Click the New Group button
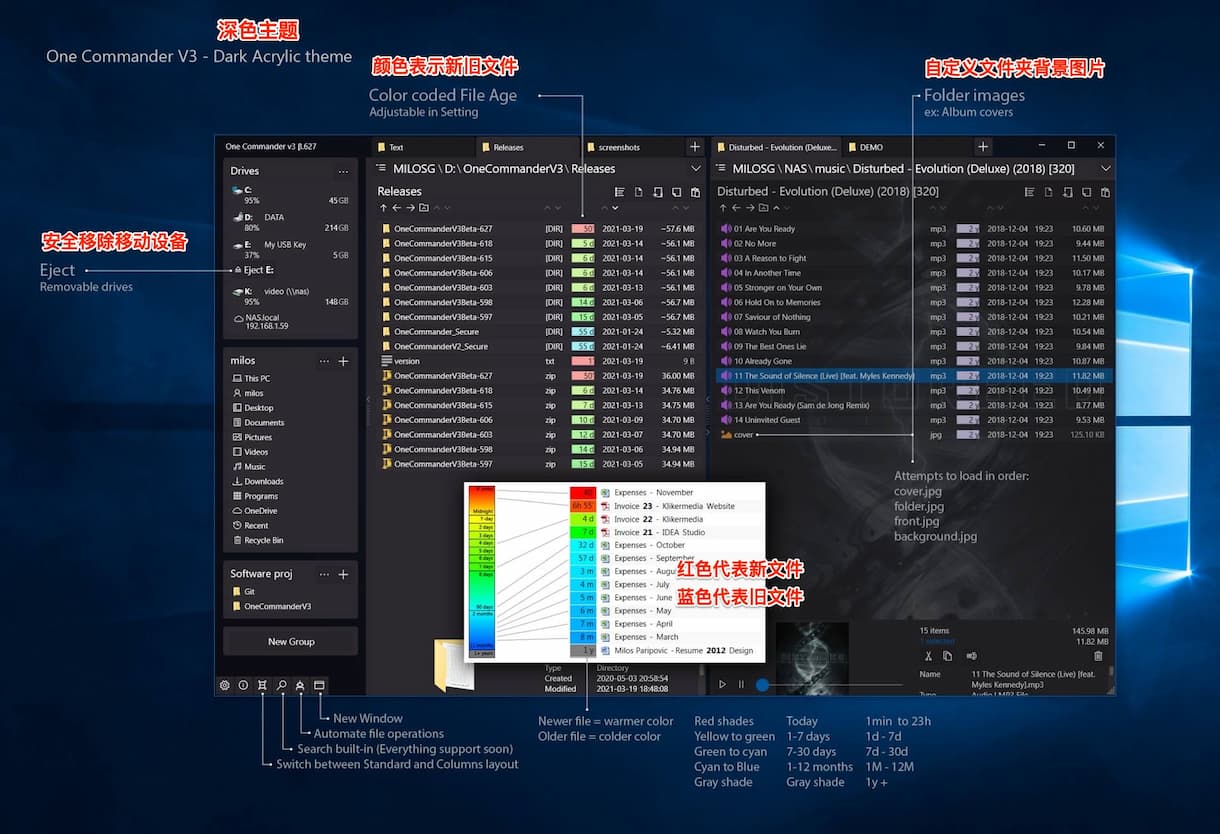Viewport: 1220px width, 834px height. tap(290, 641)
